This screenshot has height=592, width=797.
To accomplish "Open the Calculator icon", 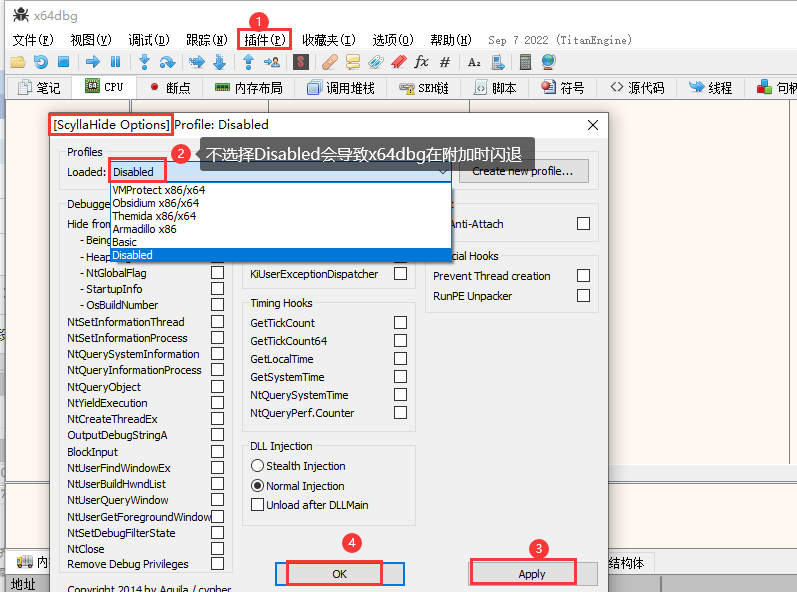I will click(526, 62).
